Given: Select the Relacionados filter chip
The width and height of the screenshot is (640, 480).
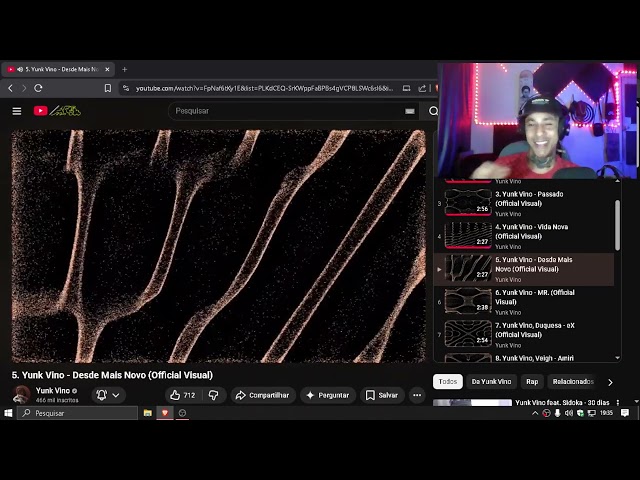Looking at the screenshot, I should pyautogui.click(x=573, y=382).
